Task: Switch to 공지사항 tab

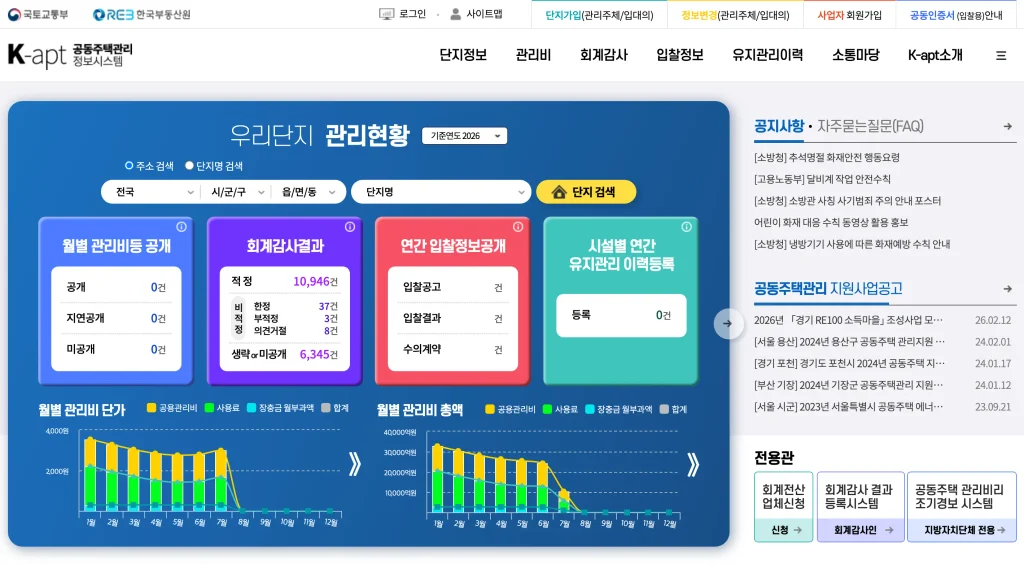Action: pyautogui.click(x=778, y=127)
